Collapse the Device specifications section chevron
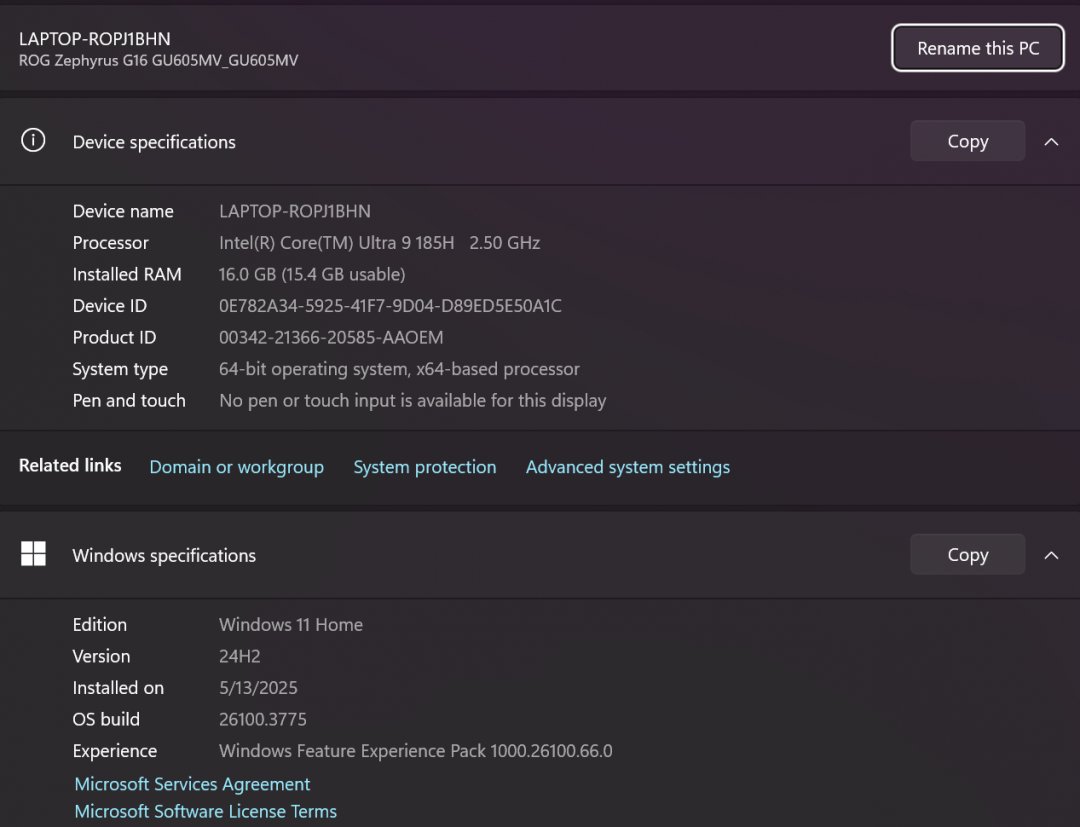This screenshot has height=827, width=1080. click(1051, 142)
